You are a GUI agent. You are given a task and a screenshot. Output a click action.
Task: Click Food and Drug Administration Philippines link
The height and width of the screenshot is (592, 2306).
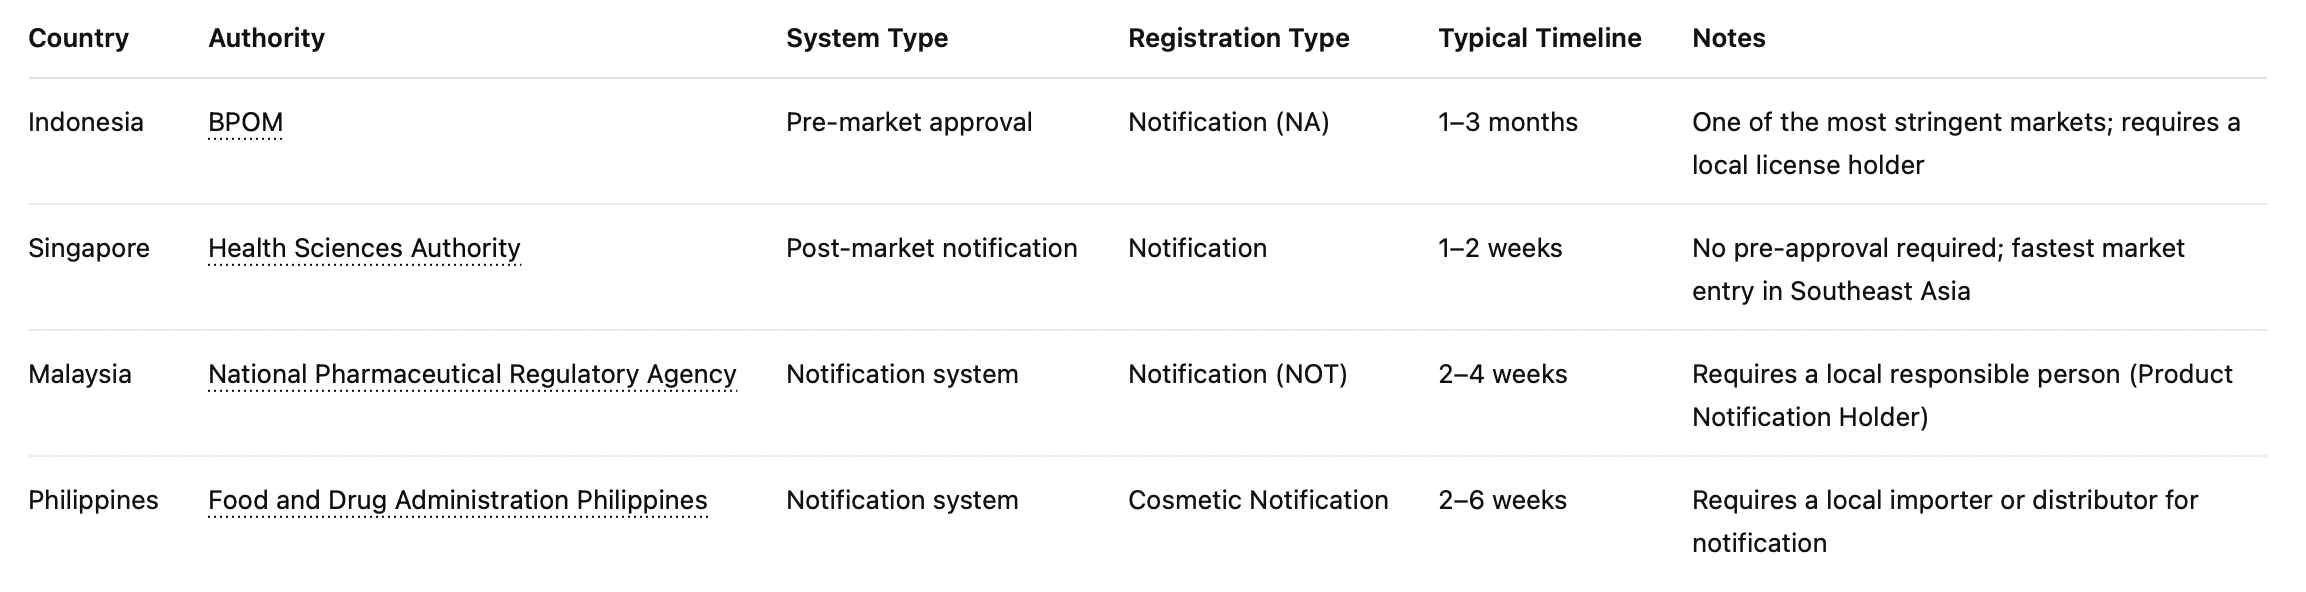click(x=457, y=500)
